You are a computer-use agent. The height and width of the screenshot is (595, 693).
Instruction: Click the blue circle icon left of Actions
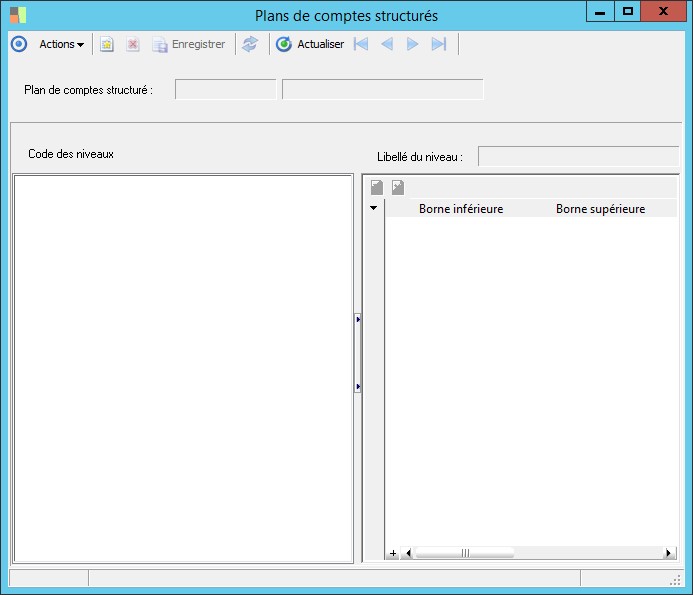pyautogui.click(x=18, y=44)
